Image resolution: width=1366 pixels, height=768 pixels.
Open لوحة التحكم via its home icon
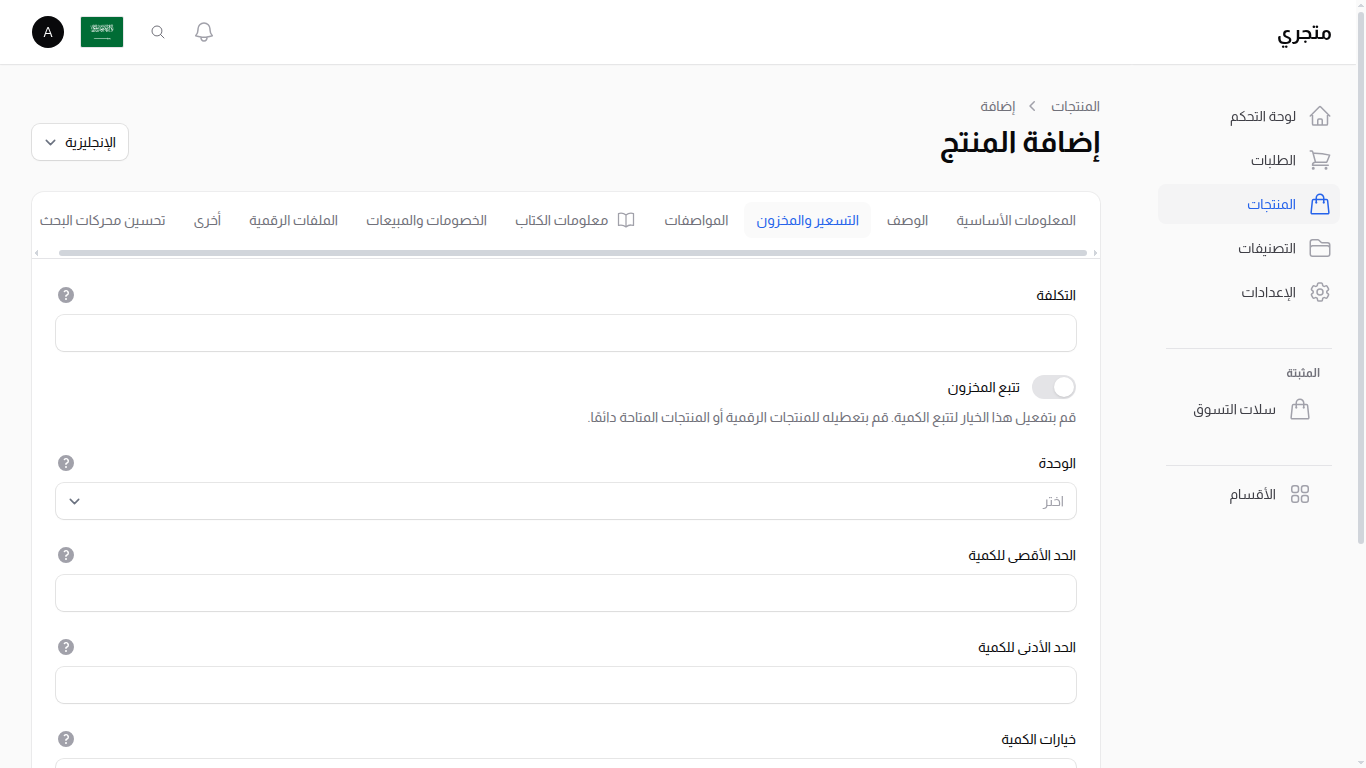click(x=1319, y=116)
